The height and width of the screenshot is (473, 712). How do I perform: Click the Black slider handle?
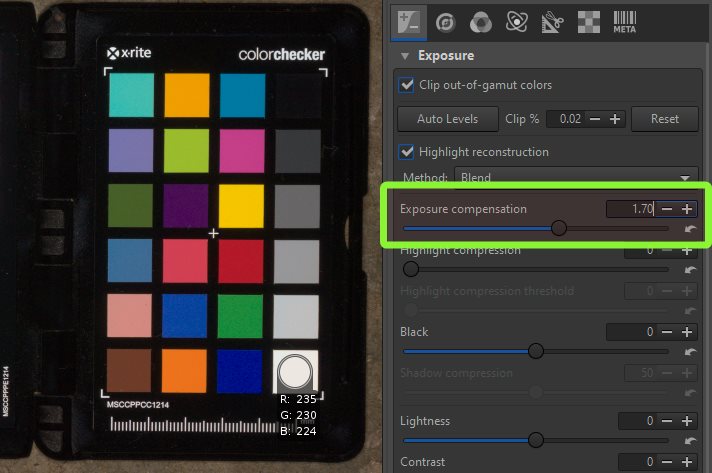click(536, 351)
